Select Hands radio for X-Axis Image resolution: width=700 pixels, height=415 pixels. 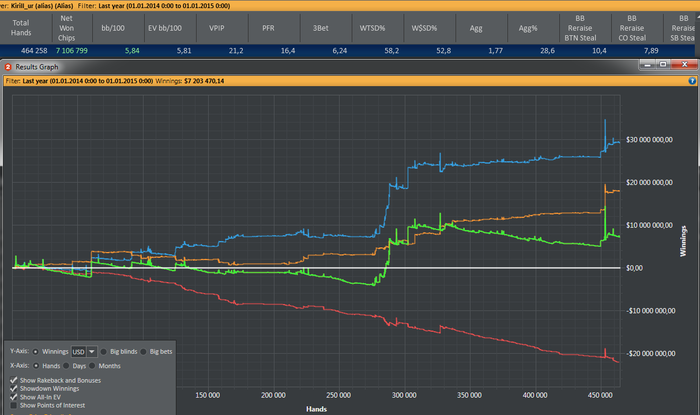pos(36,366)
